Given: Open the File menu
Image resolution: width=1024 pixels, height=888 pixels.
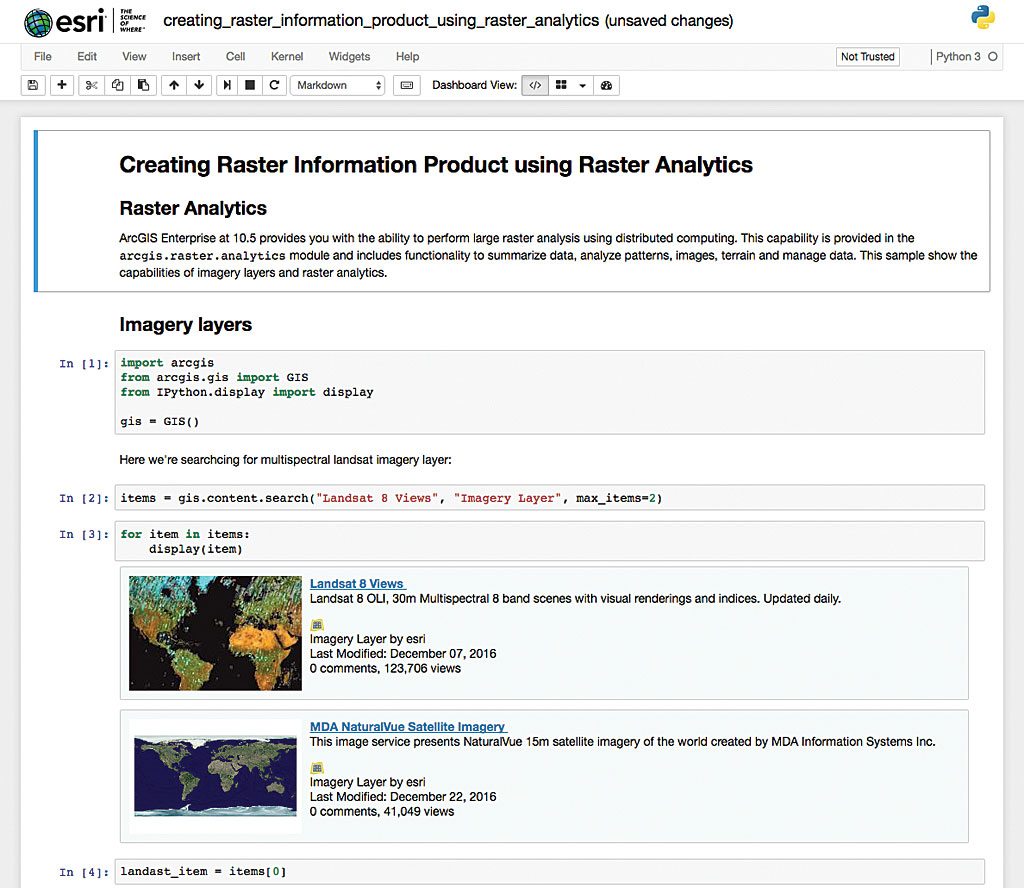Looking at the screenshot, I should (x=42, y=57).
